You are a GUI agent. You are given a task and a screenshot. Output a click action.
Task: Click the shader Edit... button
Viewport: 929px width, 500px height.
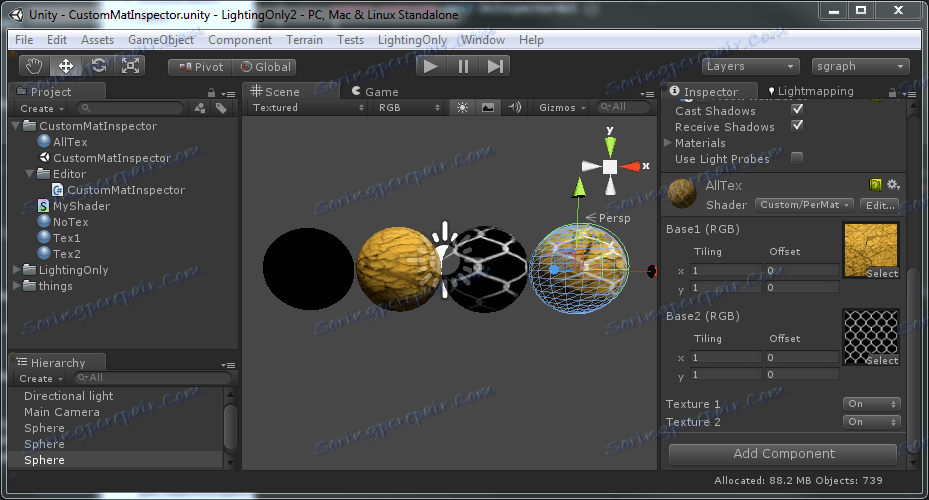point(880,205)
